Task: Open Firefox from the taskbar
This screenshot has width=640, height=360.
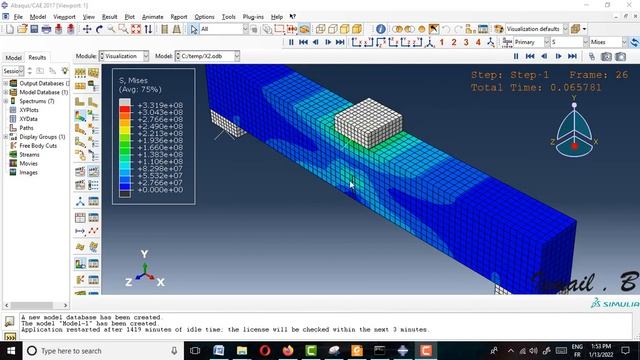Action: (x=288, y=351)
